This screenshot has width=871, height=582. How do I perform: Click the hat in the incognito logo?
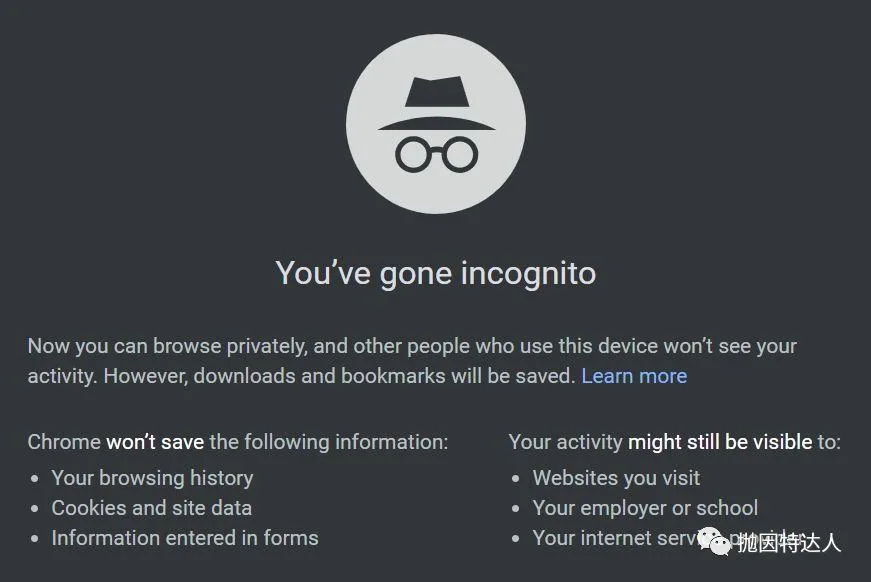(437, 103)
